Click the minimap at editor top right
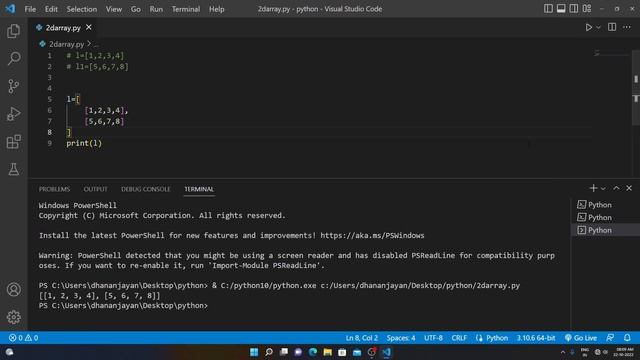The height and width of the screenshot is (360, 640). click(x=611, y=54)
